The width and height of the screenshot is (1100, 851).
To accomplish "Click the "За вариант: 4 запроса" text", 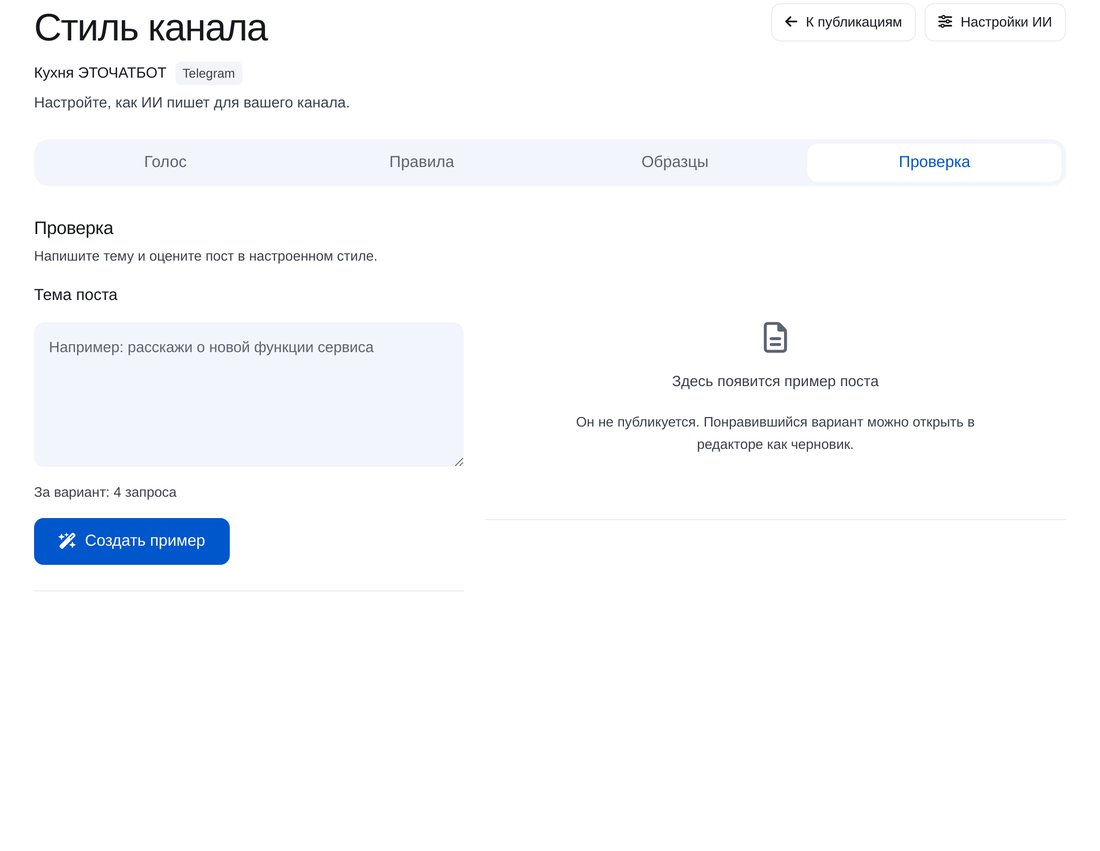I will coord(105,492).
